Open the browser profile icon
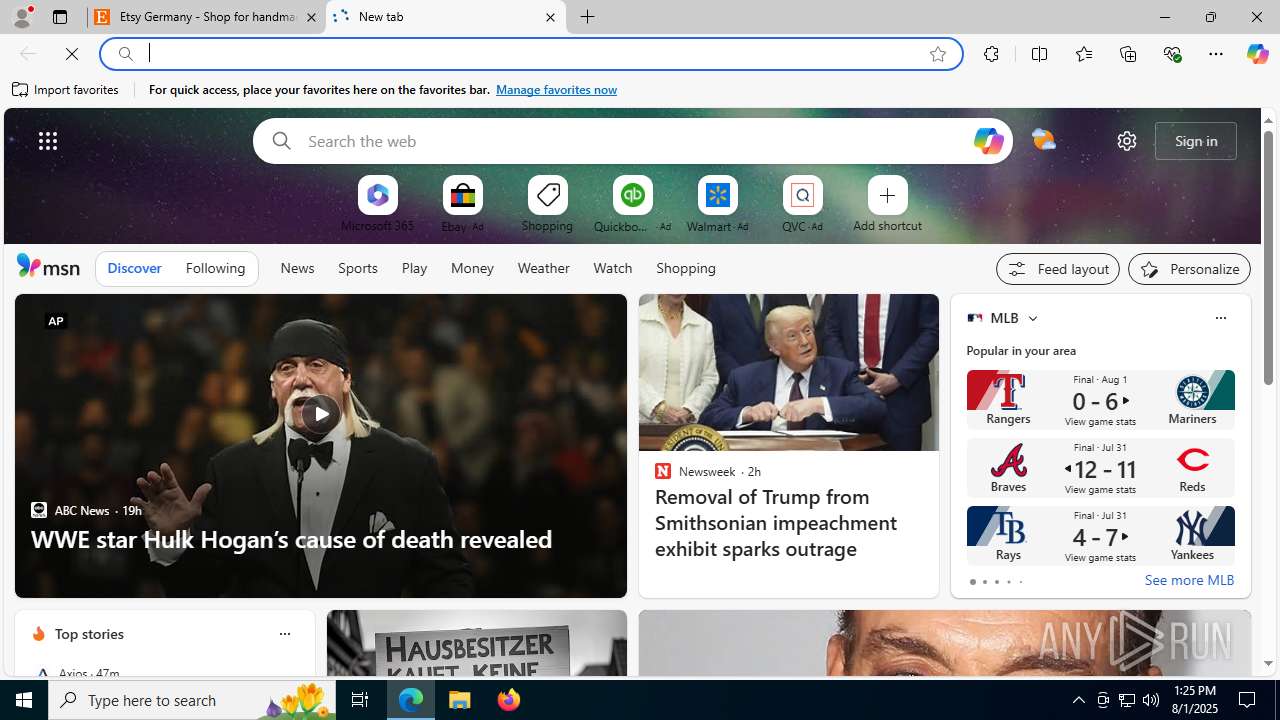 (21, 17)
